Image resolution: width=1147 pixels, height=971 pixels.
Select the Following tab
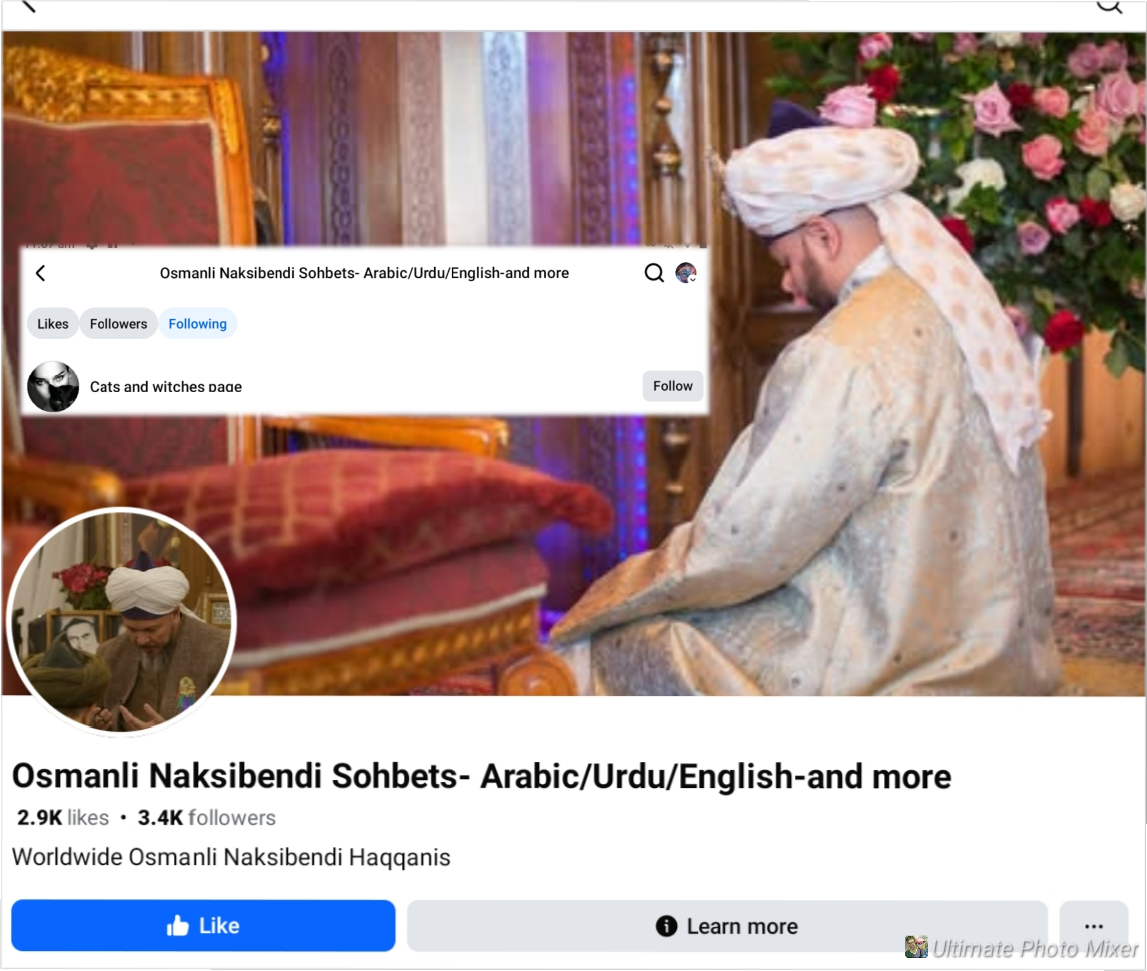(198, 323)
